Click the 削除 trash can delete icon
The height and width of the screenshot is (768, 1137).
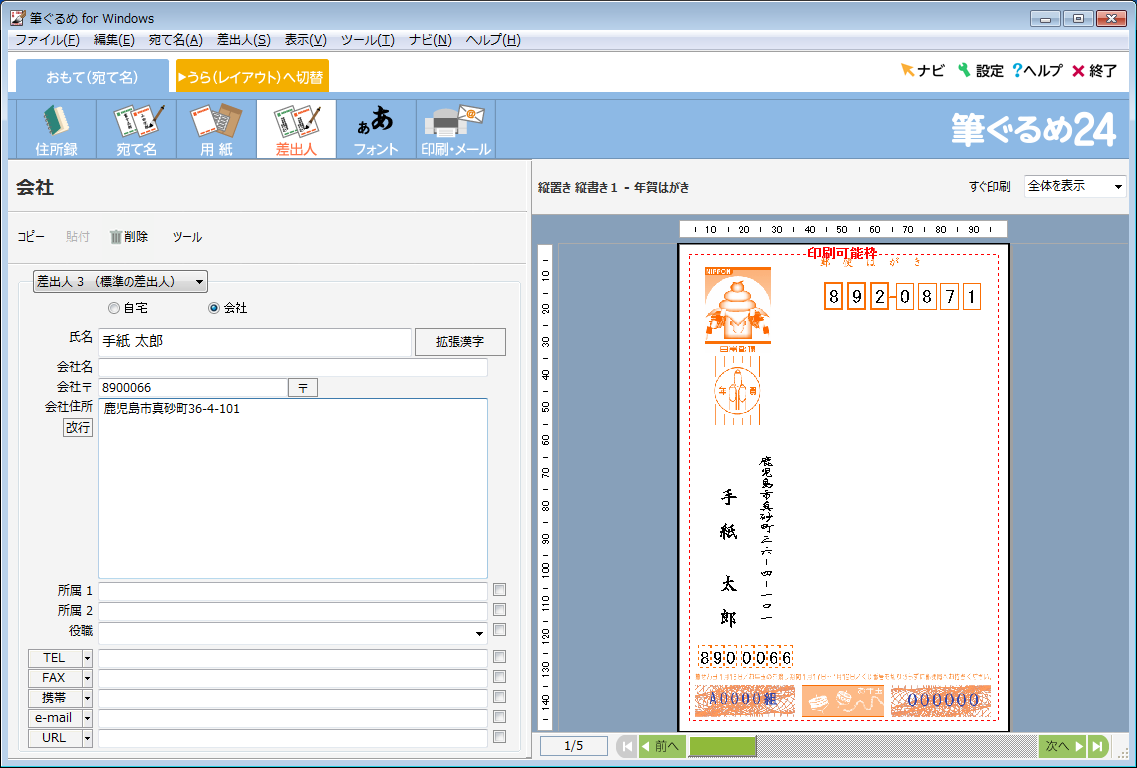coord(128,236)
